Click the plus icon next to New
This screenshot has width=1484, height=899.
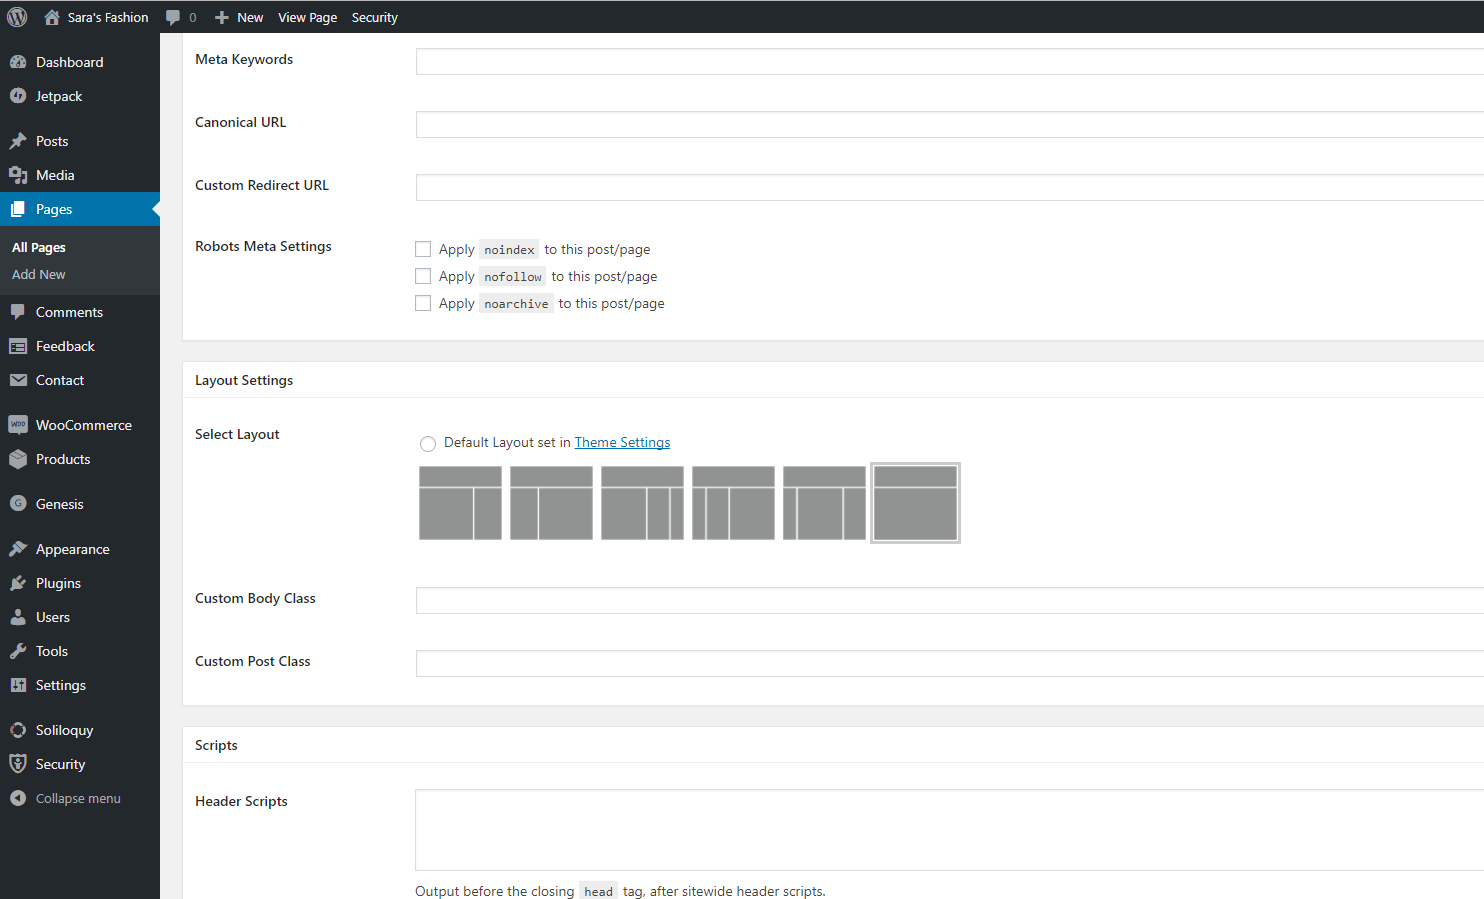pos(222,17)
